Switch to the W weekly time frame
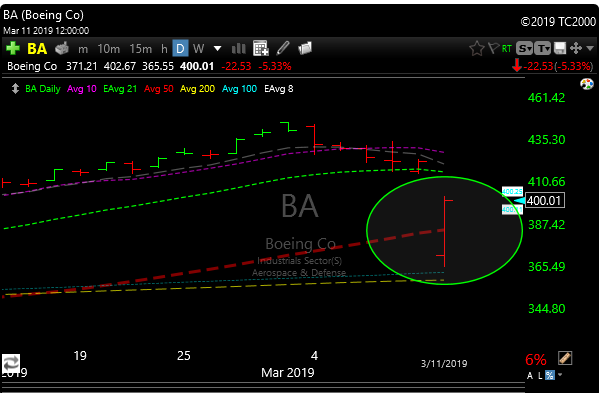Image resolution: width=599 pixels, height=393 pixels. coord(198,49)
